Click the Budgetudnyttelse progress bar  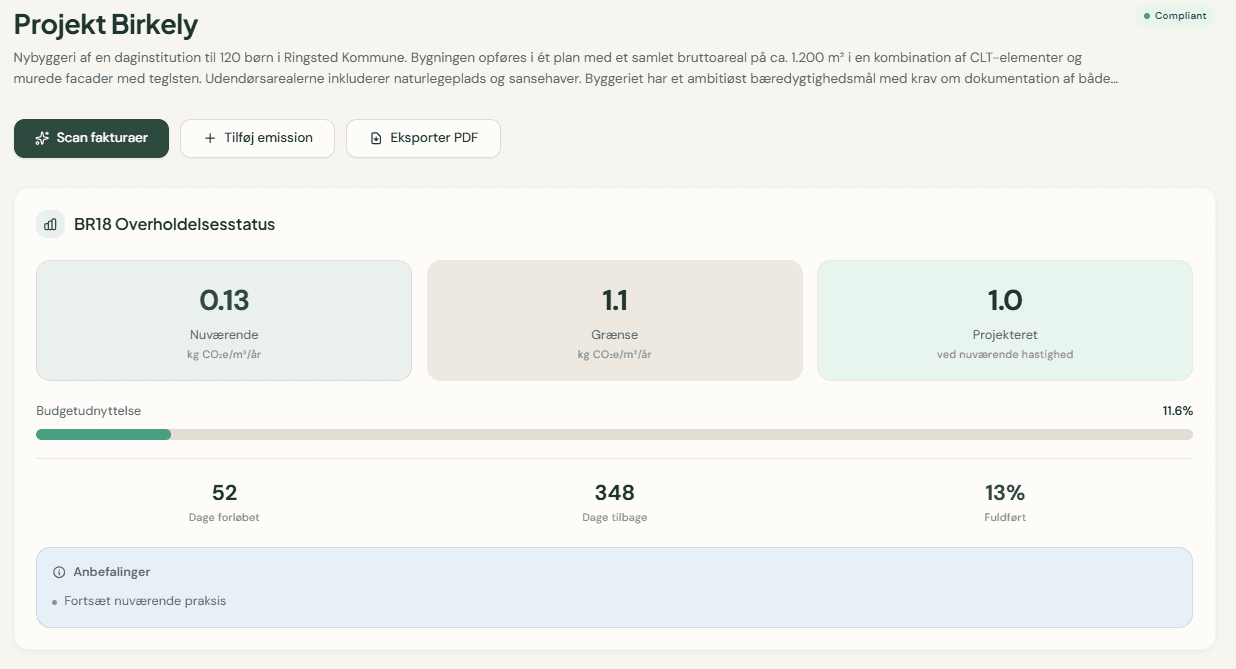point(614,434)
